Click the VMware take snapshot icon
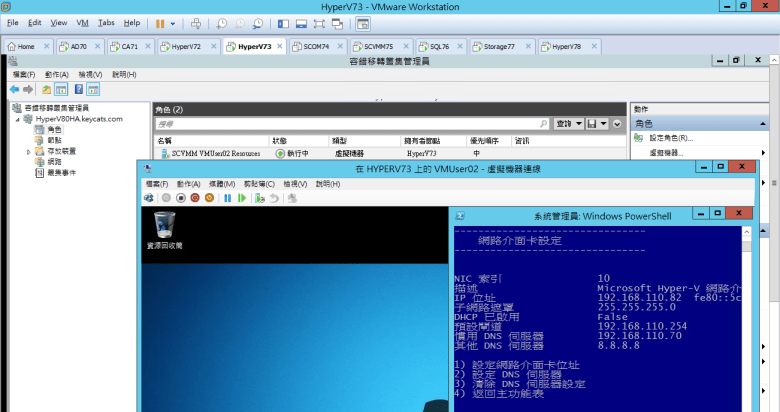 point(222,22)
